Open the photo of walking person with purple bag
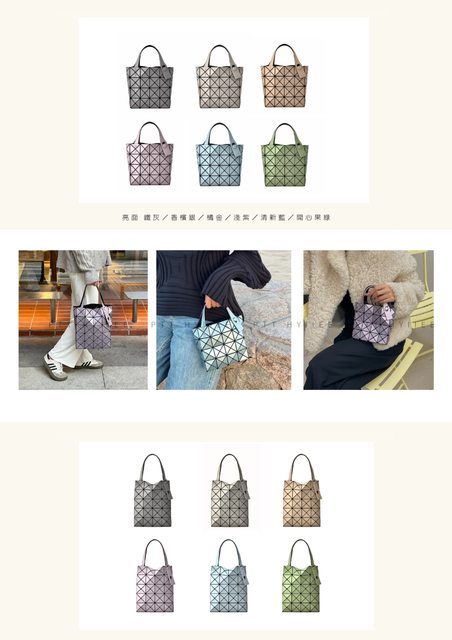Screen dimensions: 452x640 point(83,320)
